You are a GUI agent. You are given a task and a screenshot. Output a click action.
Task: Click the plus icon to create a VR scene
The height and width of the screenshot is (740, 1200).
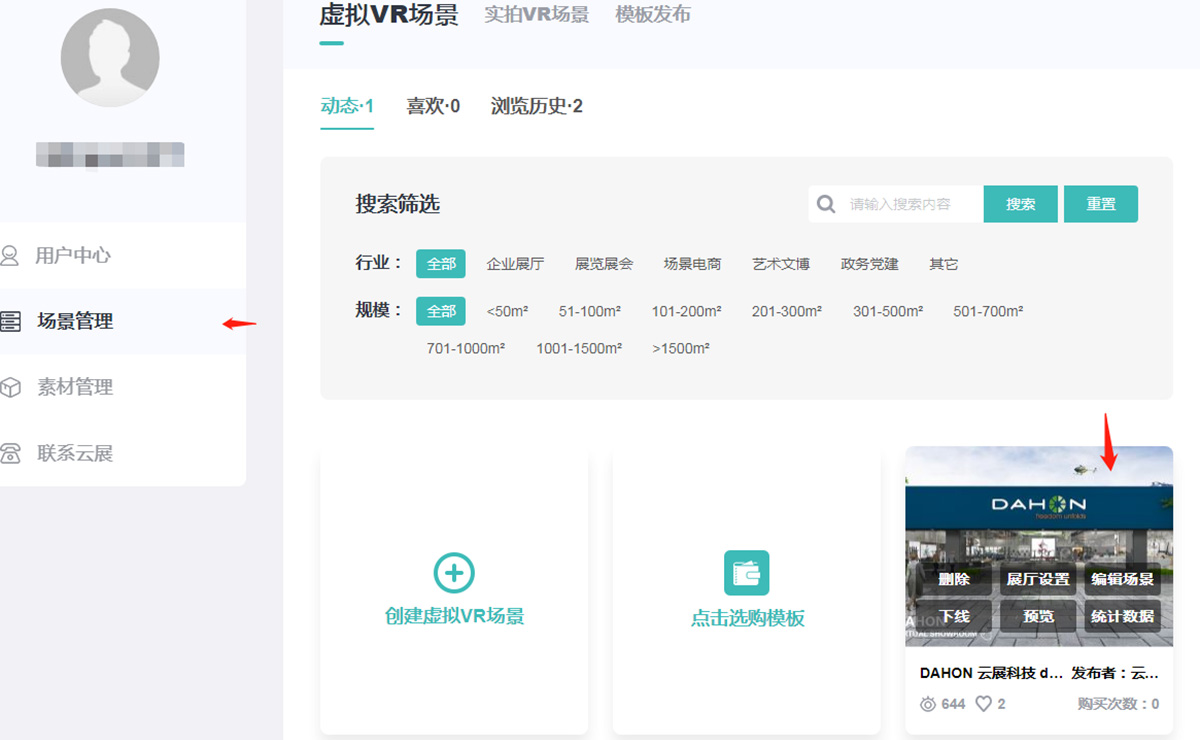tap(454, 573)
